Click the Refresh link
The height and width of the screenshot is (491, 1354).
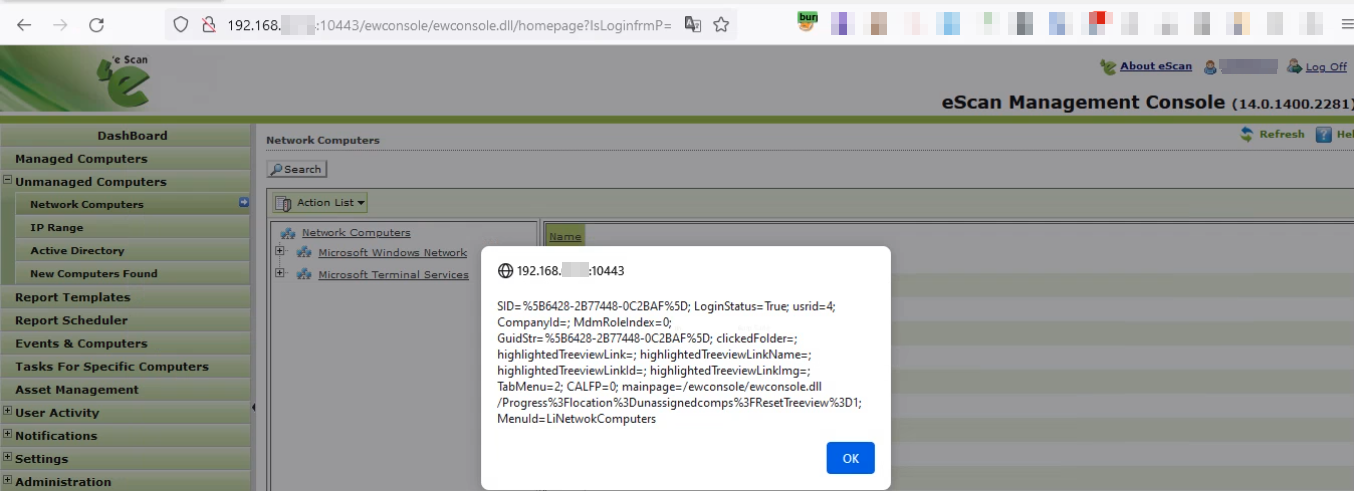point(1282,134)
